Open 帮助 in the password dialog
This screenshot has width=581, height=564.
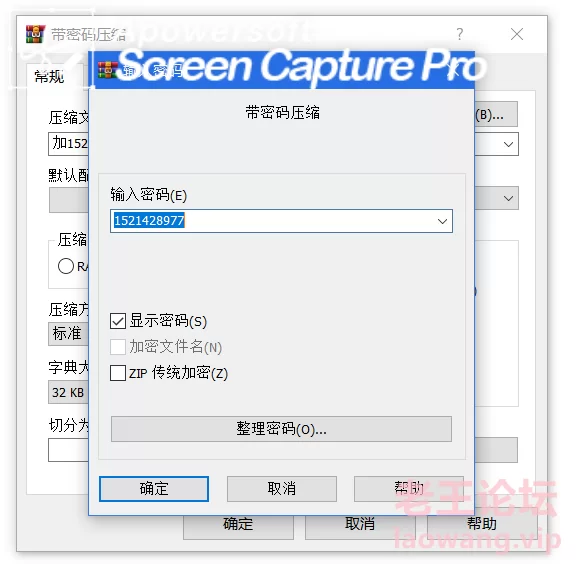[409, 489]
